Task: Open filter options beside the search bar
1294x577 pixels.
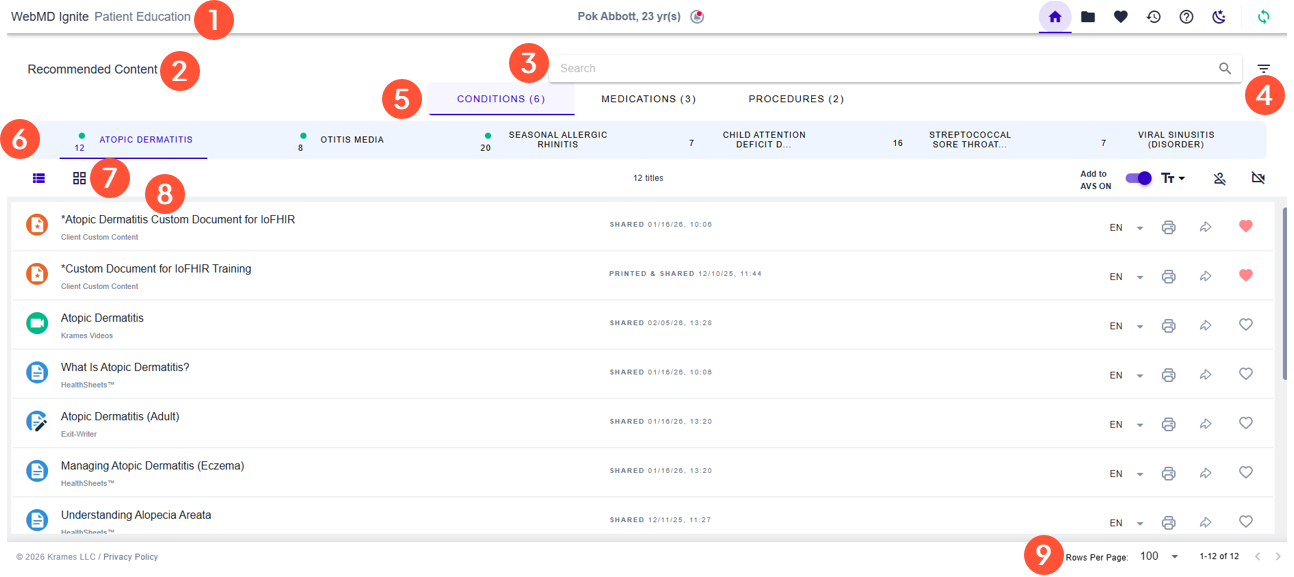Action: click(x=1264, y=68)
